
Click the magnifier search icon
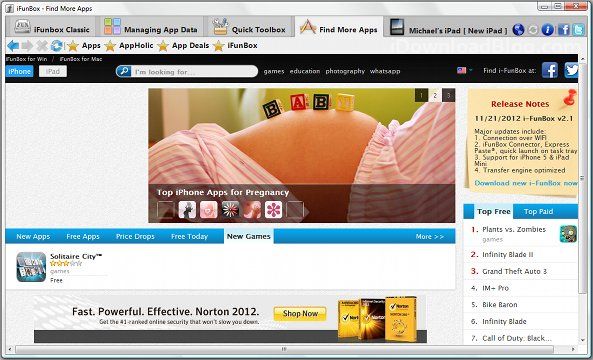[124, 71]
